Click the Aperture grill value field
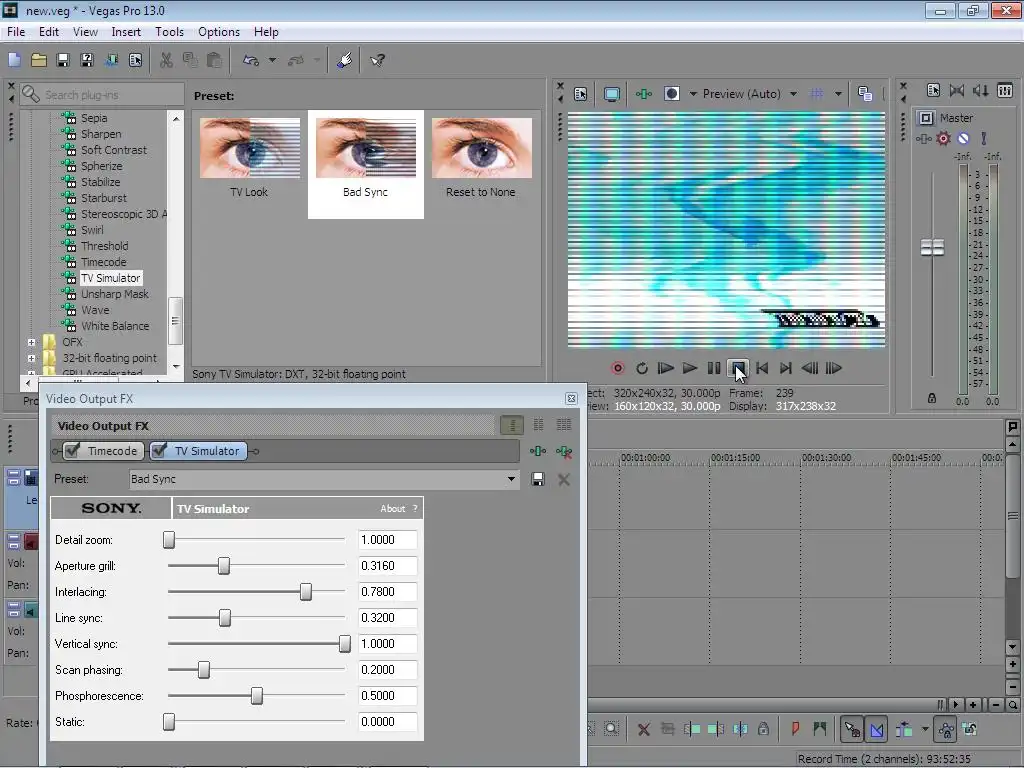This screenshot has width=1024, height=768. (x=387, y=566)
